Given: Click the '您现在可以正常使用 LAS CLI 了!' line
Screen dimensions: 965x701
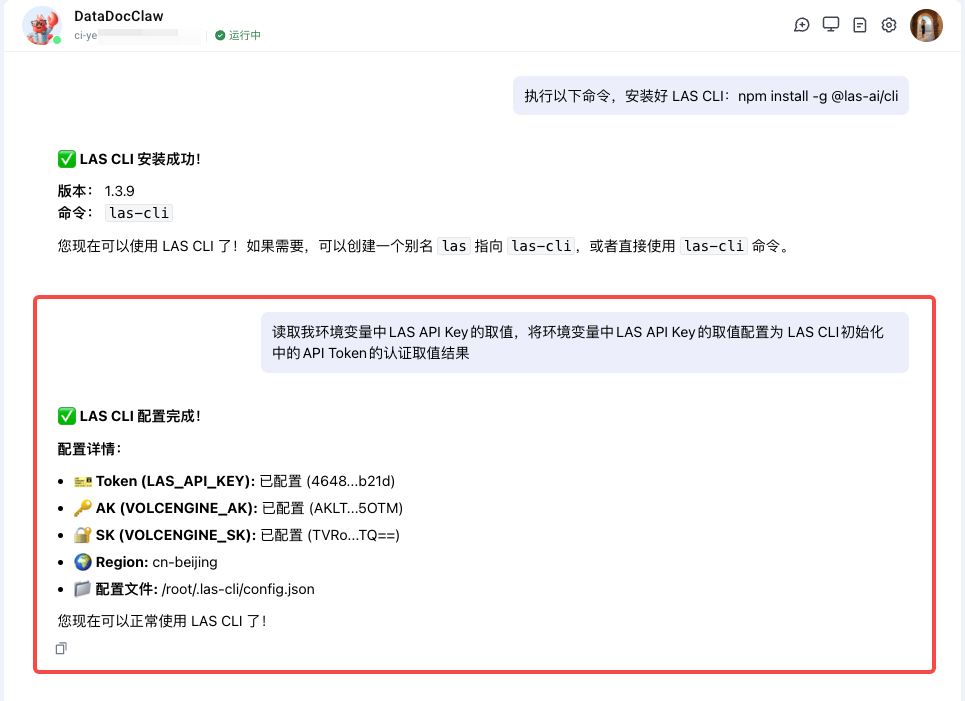Looking at the screenshot, I should [162, 621].
